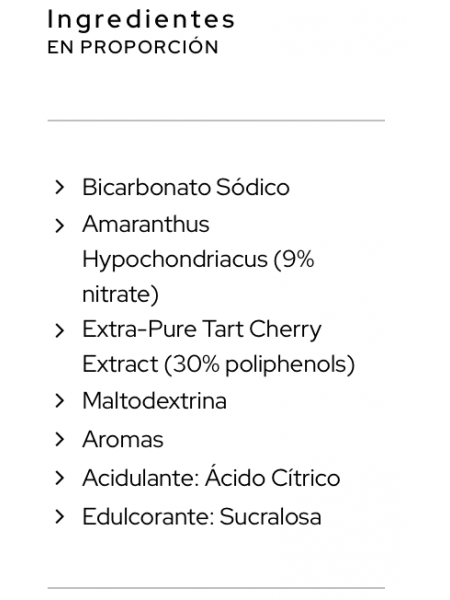This screenshot has width=450, height=600.
Task: Click the EN PROPORCIÓN subtitle
Action: [133, 47]
